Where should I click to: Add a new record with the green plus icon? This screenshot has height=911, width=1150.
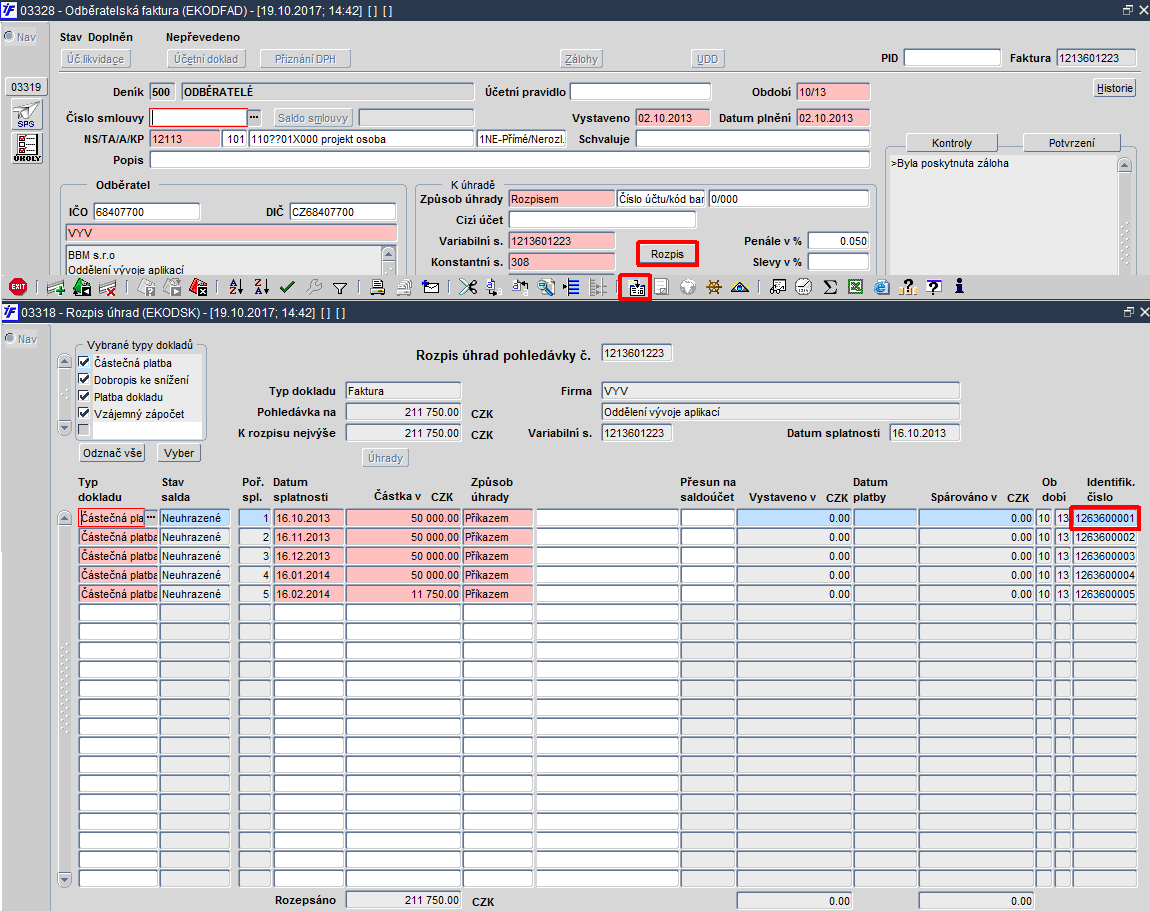point(56,288)
